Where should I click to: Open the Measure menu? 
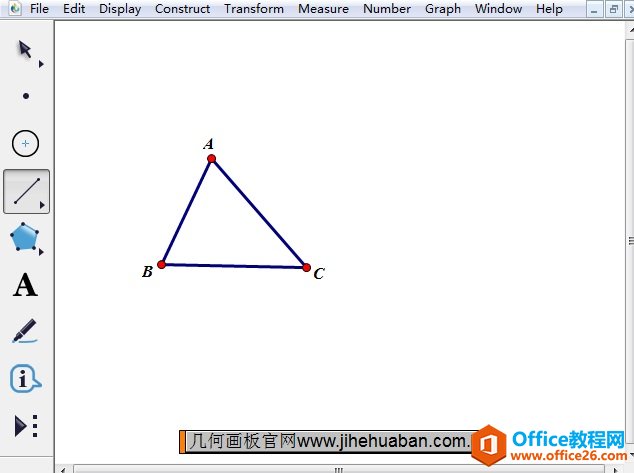click(x=323, y=8)
